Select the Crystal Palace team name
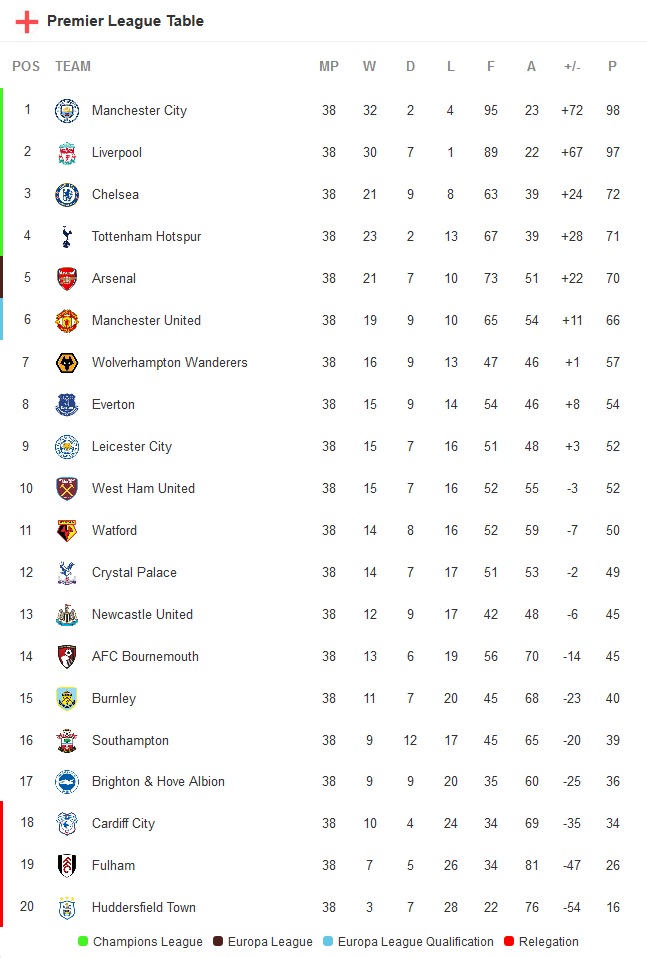This screenshot has width=647, height=958. [134, 573]
